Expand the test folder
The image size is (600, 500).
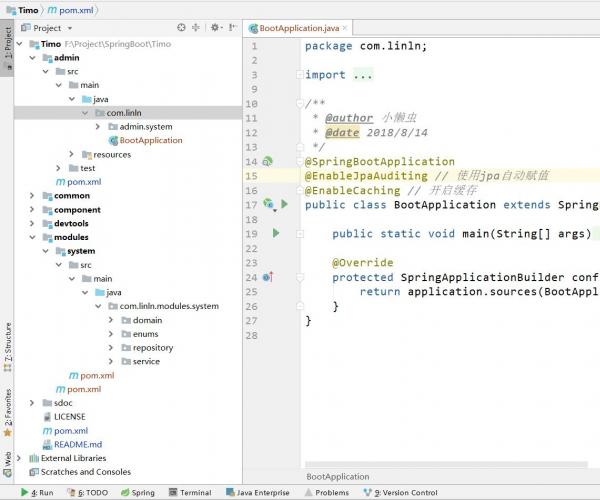click(58, 168)
